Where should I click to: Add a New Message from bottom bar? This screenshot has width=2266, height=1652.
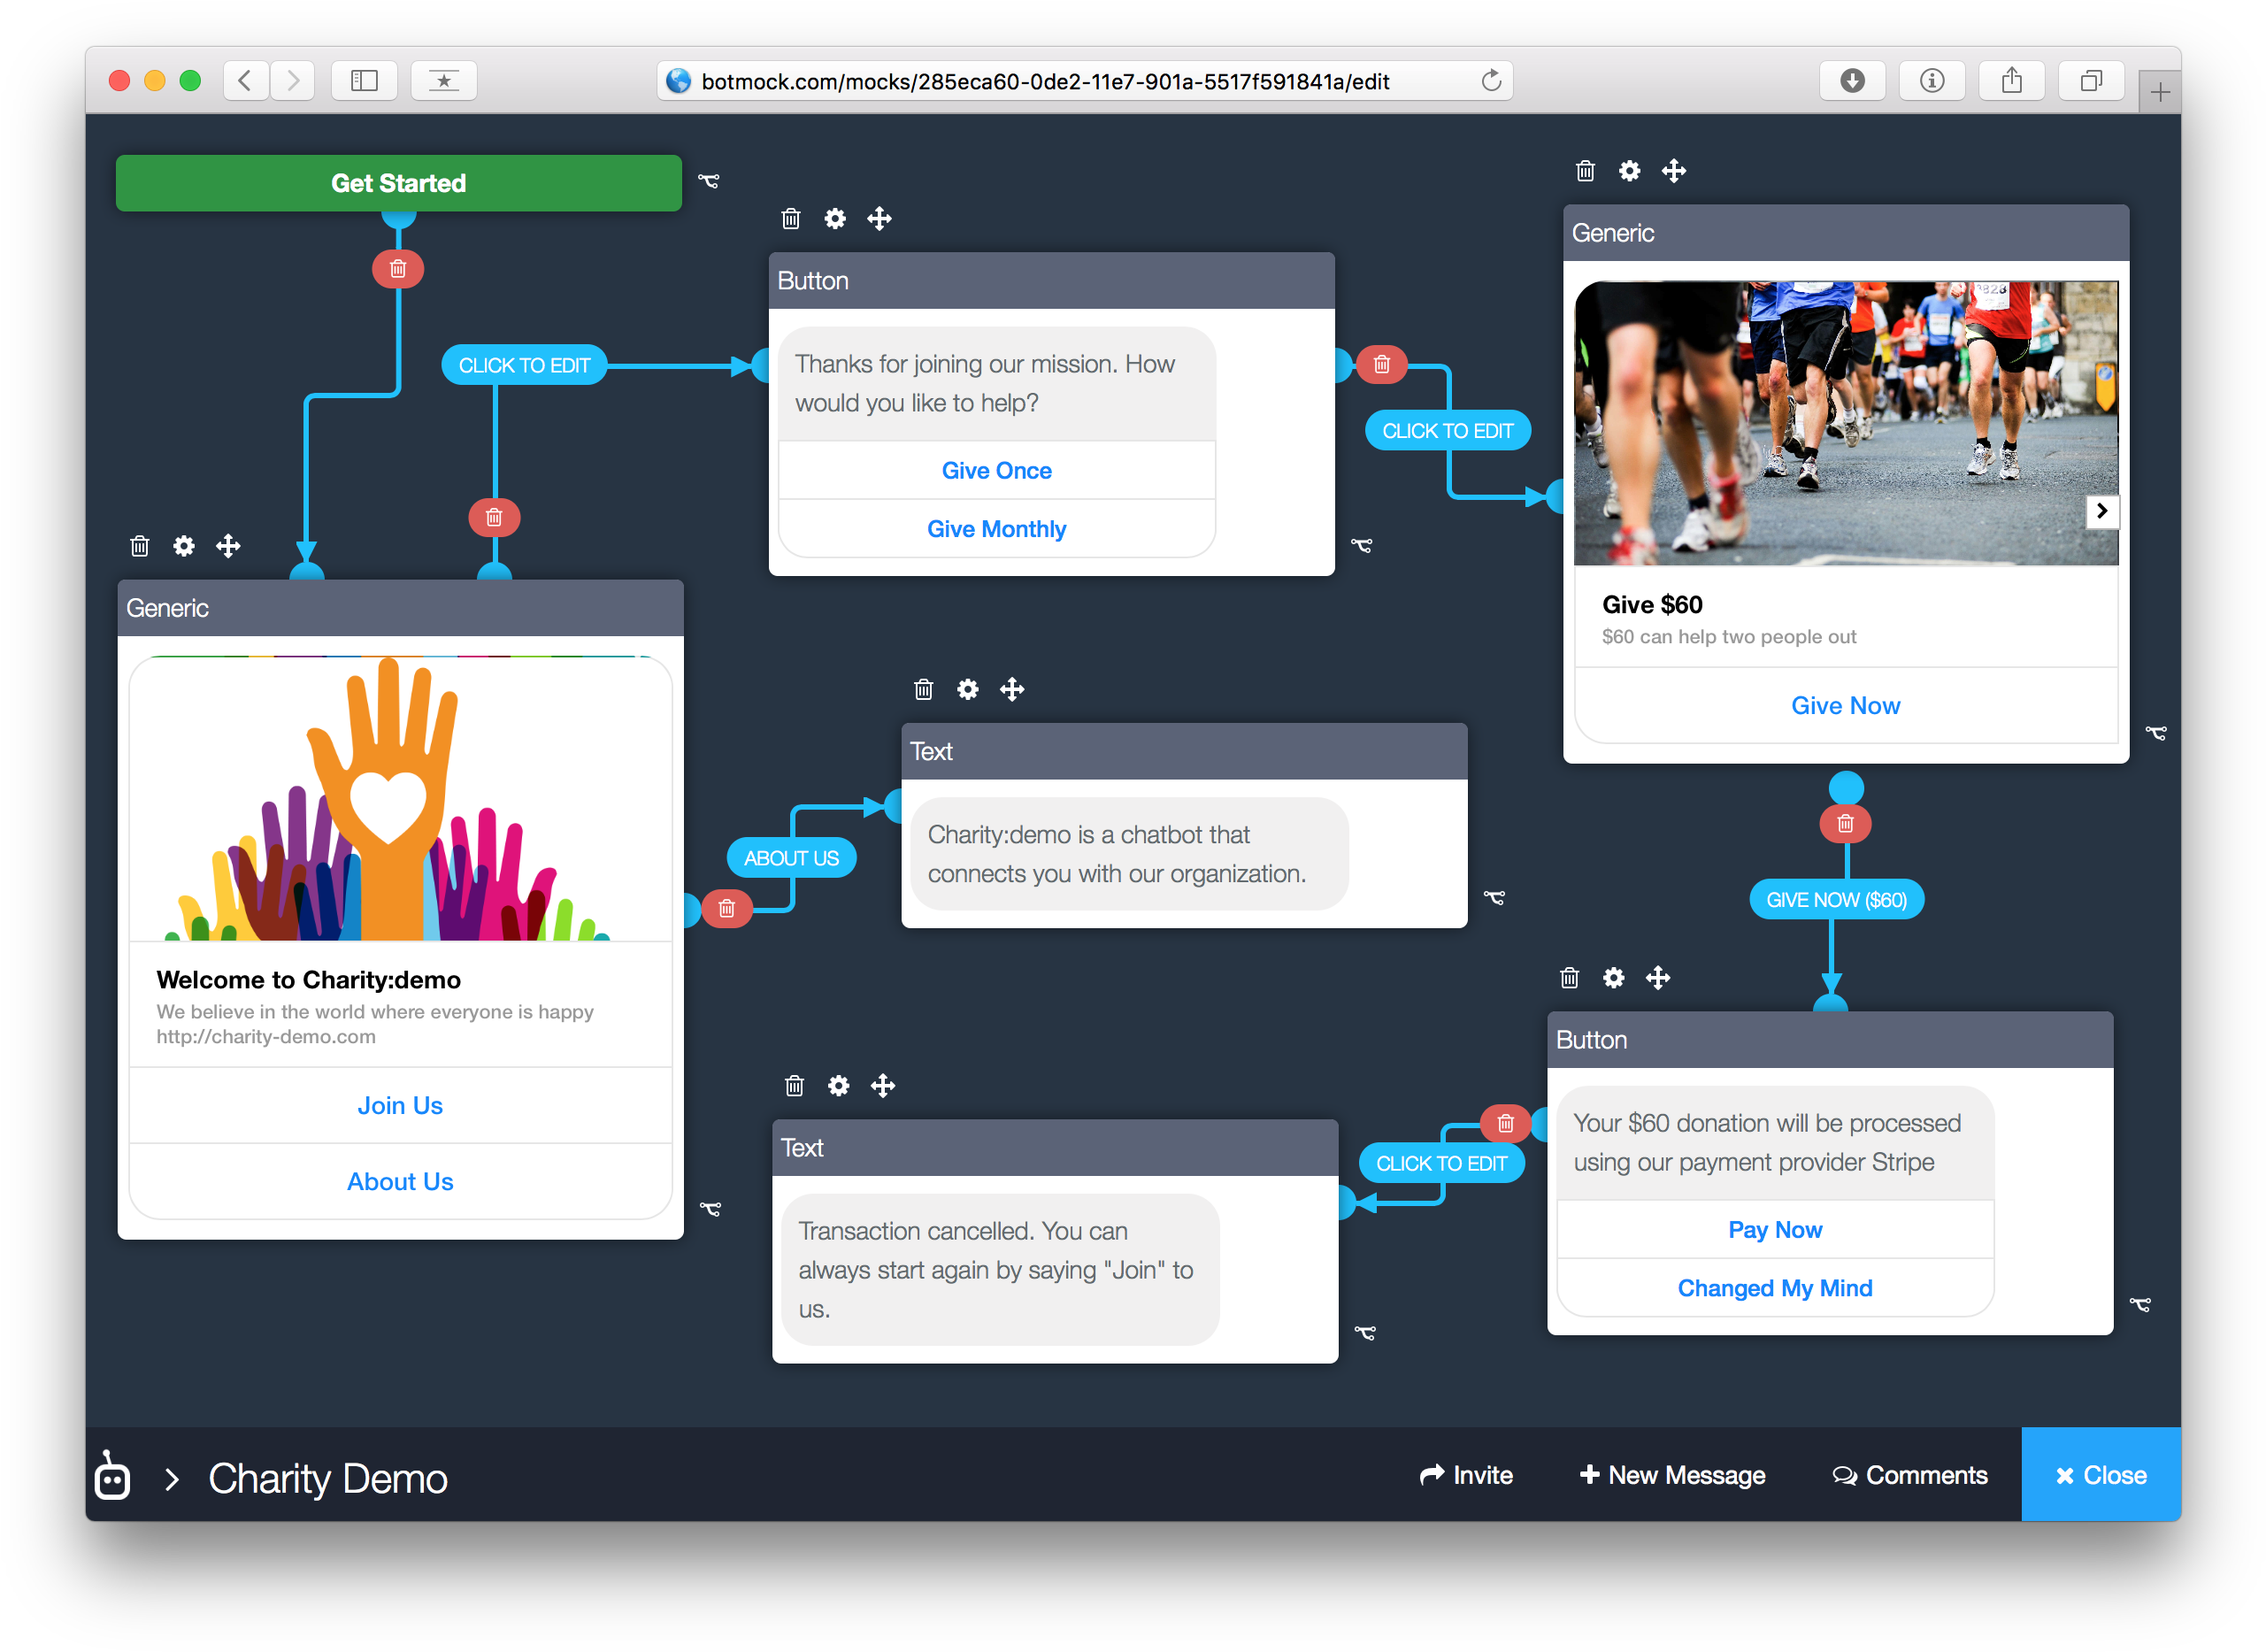pos(1673,1476)
